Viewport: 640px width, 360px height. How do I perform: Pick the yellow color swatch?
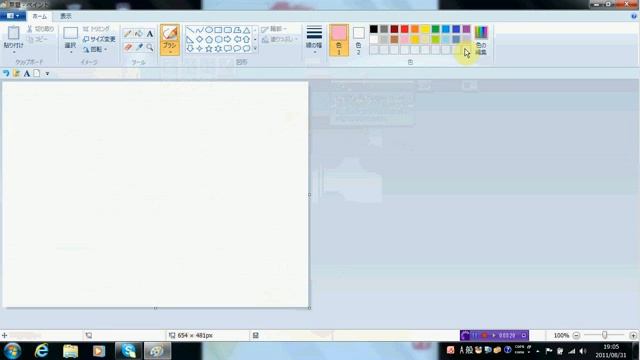425,29
